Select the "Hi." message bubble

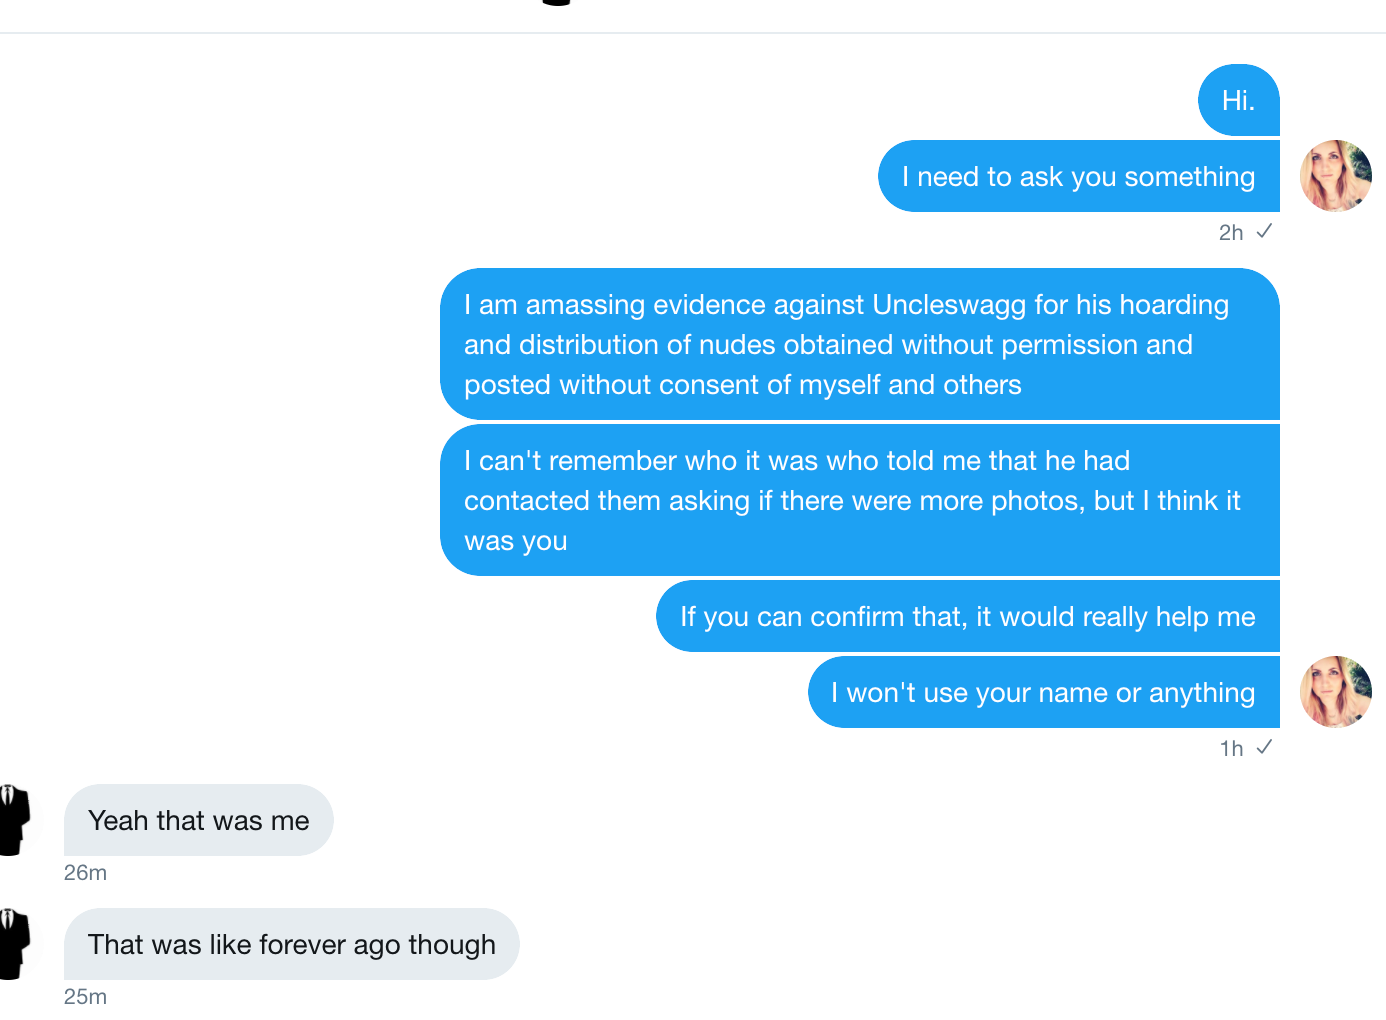point(1238,100)
